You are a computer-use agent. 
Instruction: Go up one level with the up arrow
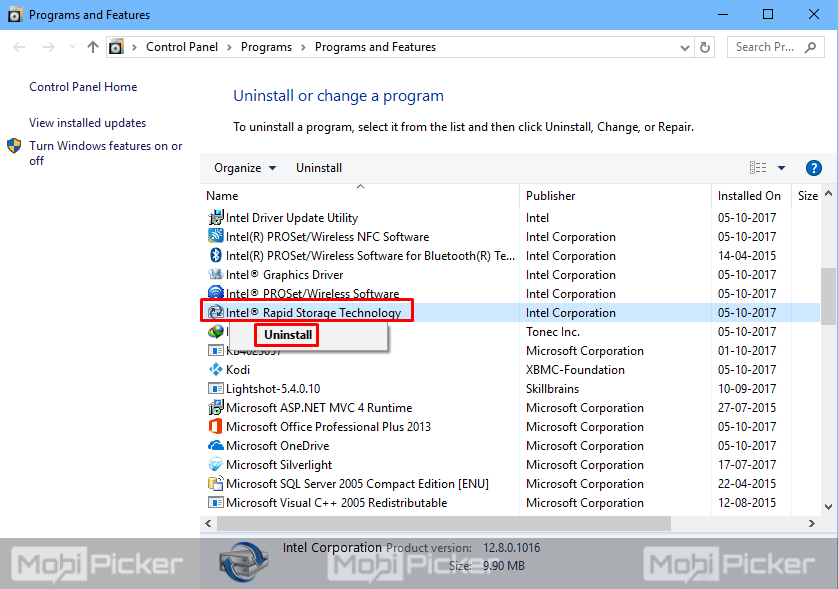(x=92, y=47)
